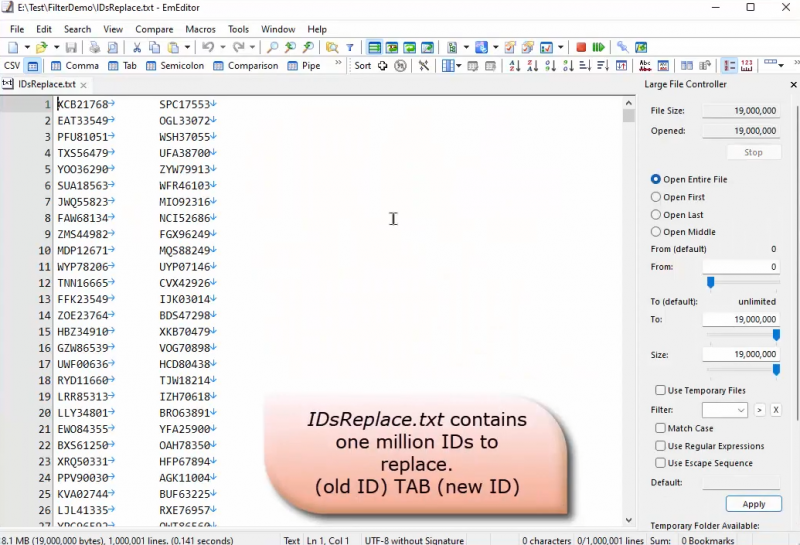The width and height of the screenshot is (800, 545).
Task: Click the Undo arrow icon
Action: (207, 47)
